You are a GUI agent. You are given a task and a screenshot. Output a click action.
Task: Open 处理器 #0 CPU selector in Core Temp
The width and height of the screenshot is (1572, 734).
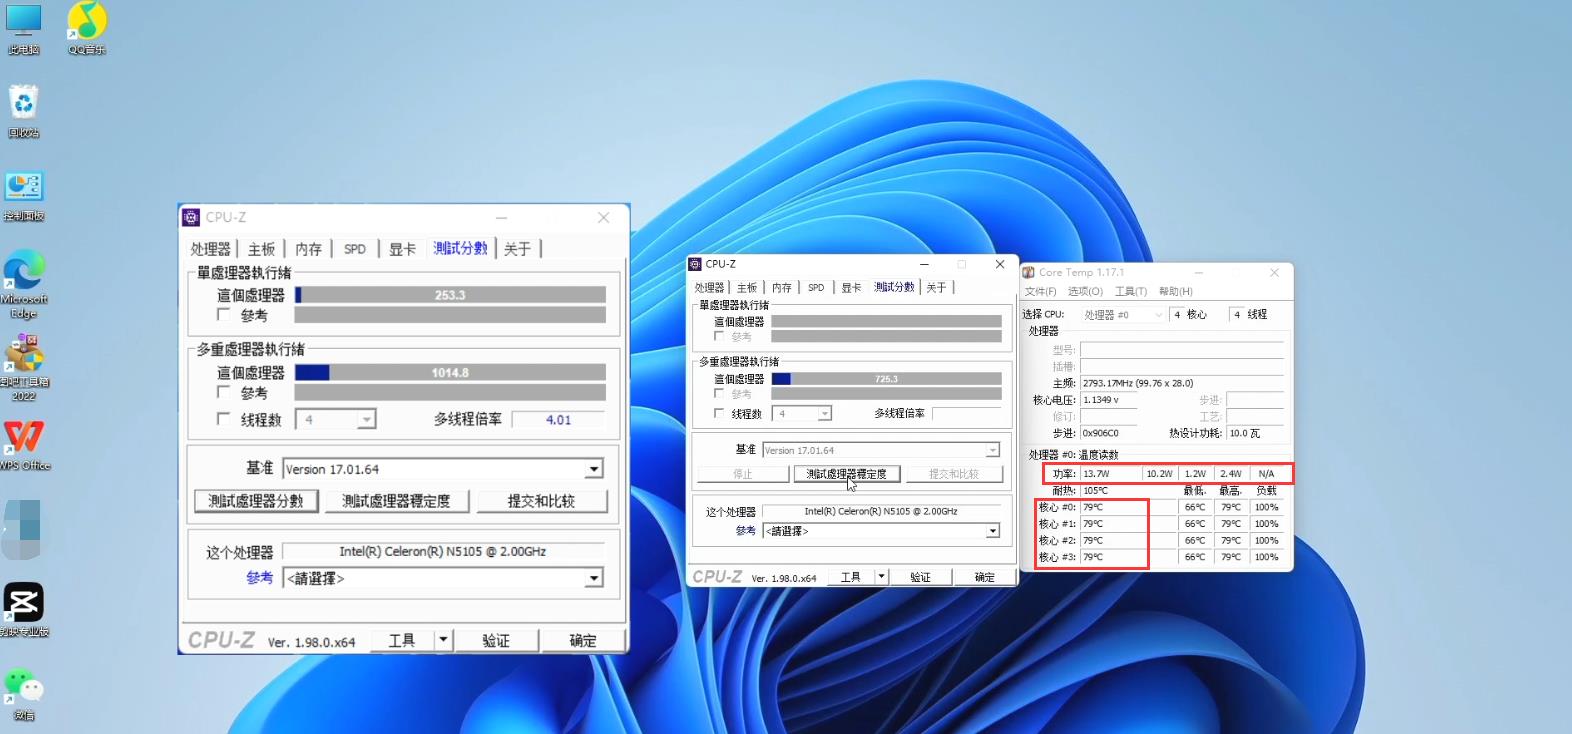click(1124, 314)
